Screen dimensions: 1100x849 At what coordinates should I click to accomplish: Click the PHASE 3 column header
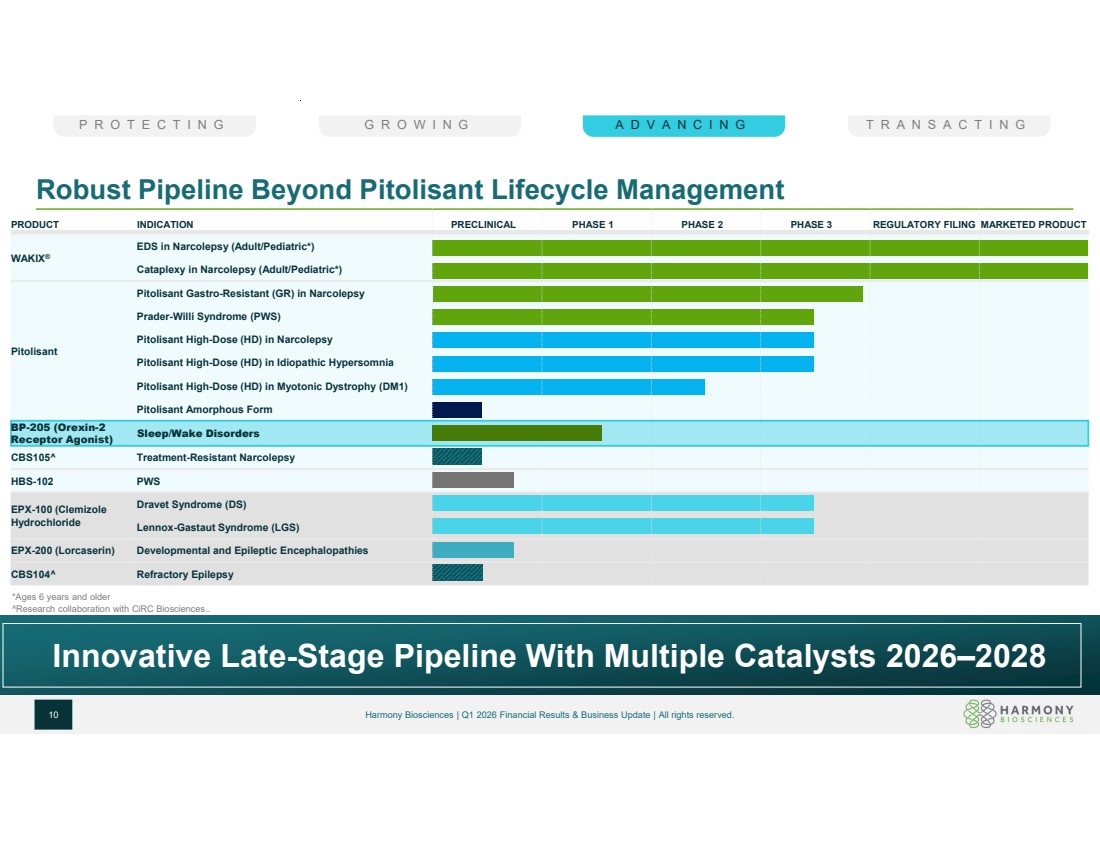coord(811,225)
